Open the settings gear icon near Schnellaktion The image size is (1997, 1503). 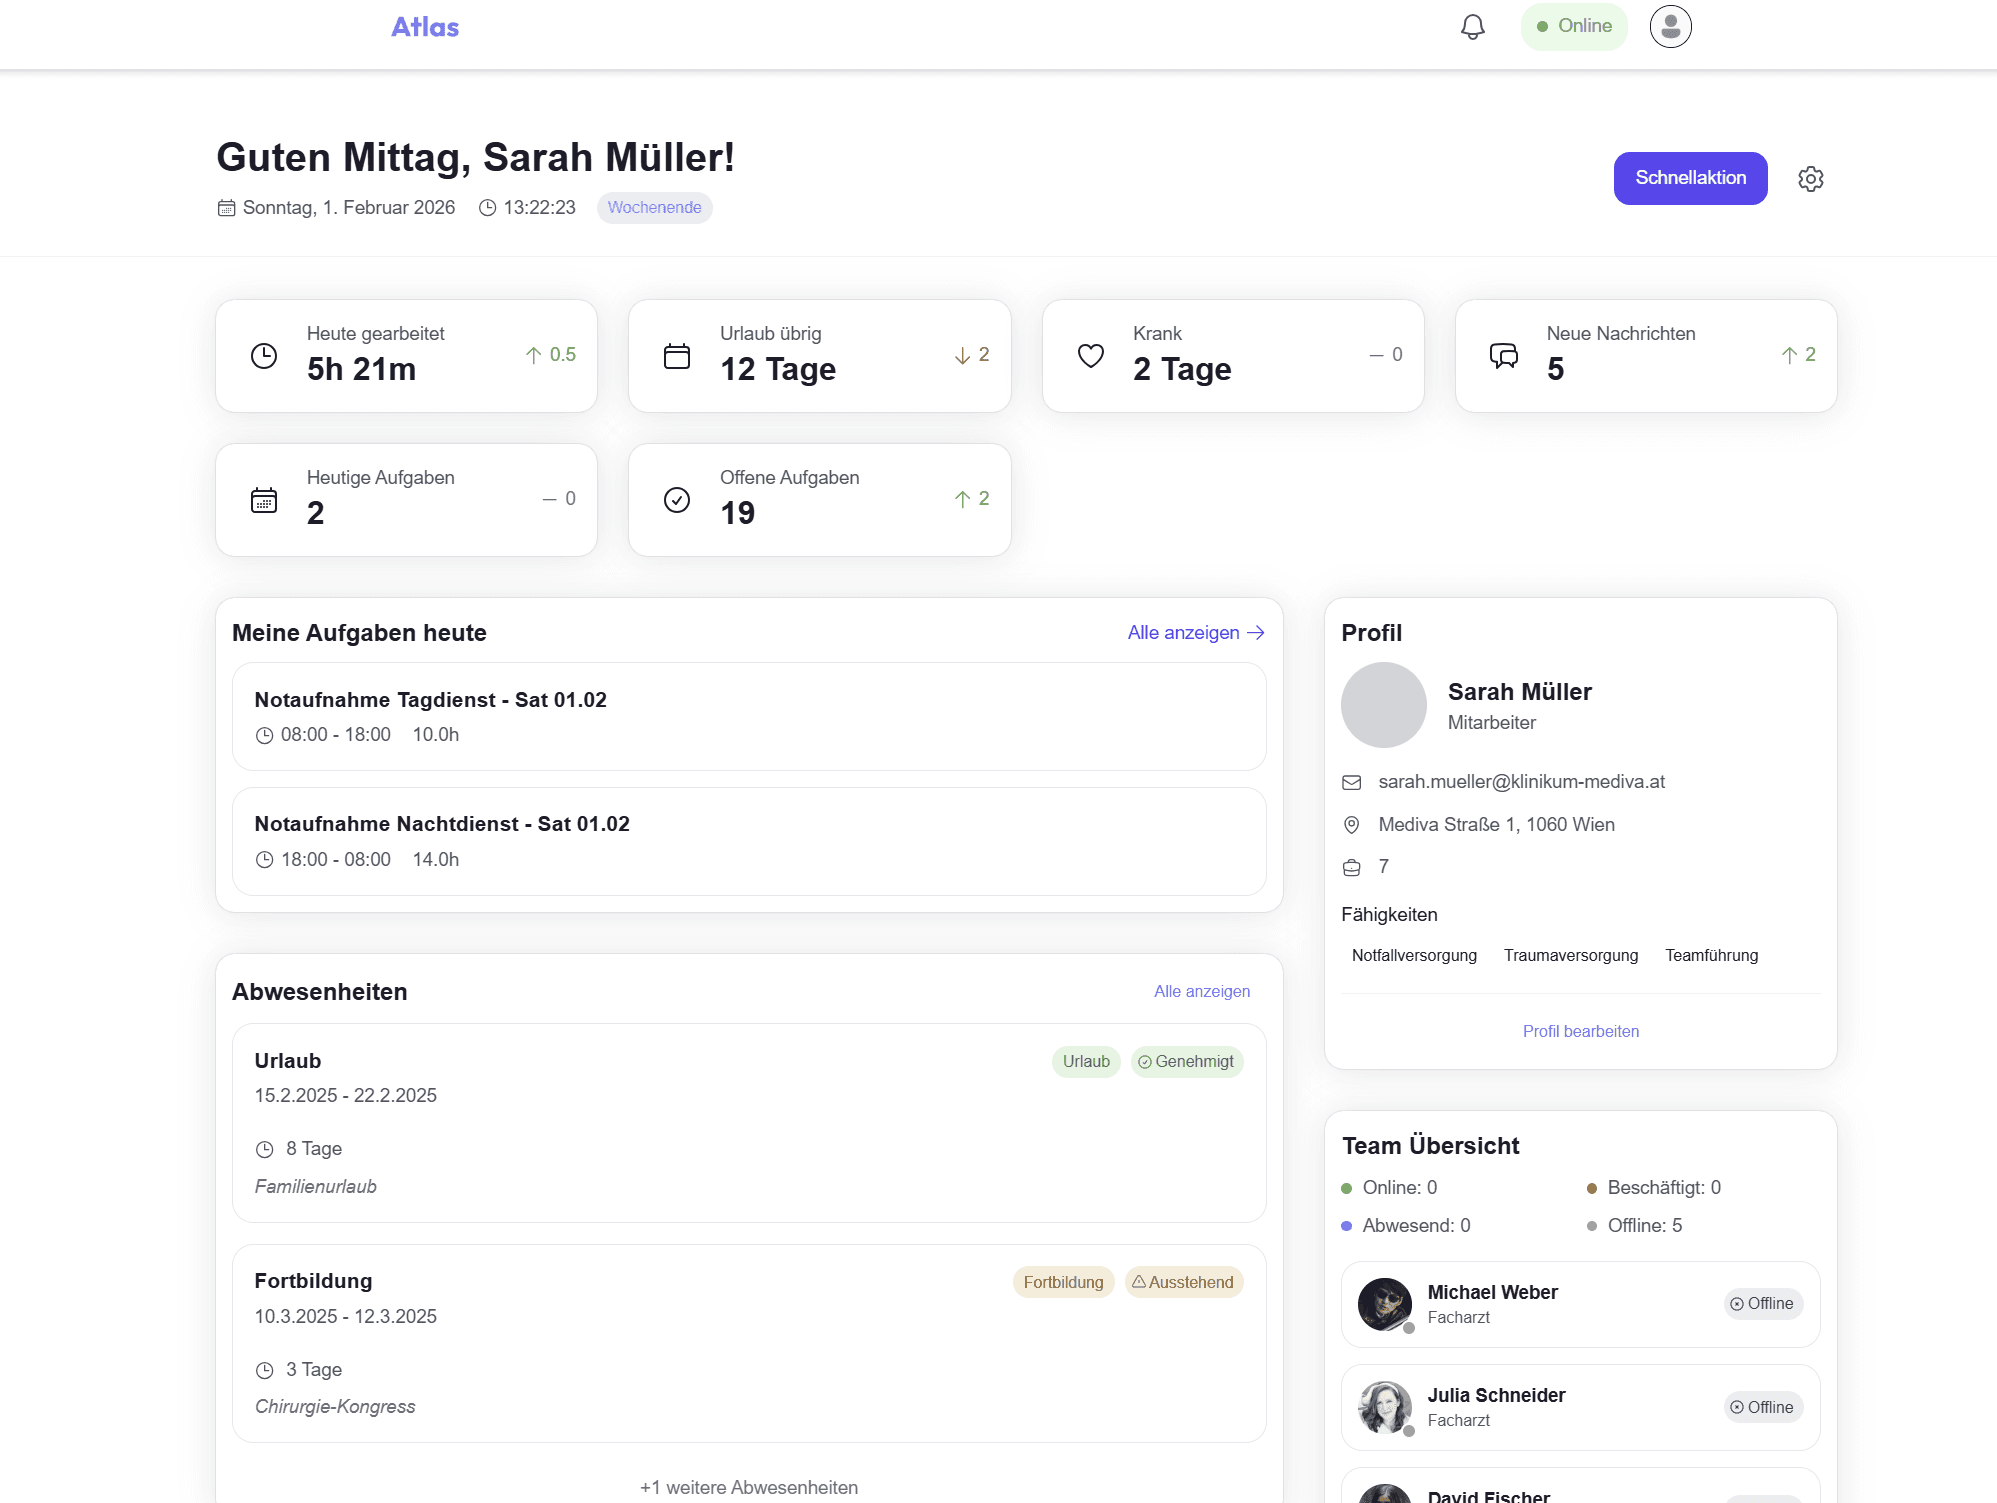click(x=1811, y=178)
